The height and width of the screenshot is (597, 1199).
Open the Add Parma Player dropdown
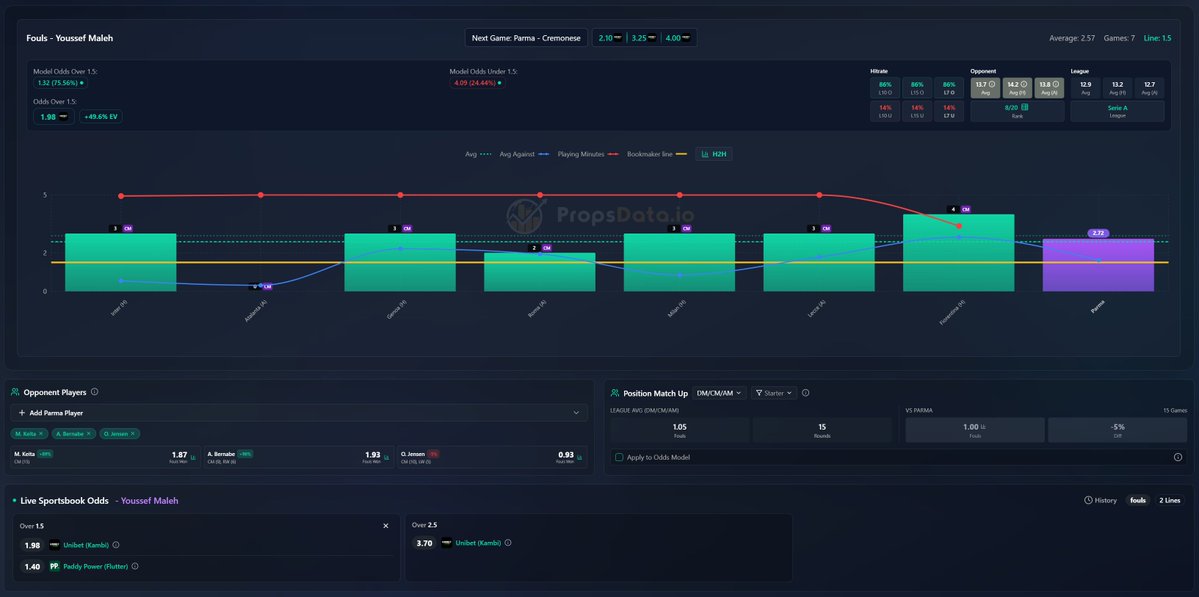[300, 412]
